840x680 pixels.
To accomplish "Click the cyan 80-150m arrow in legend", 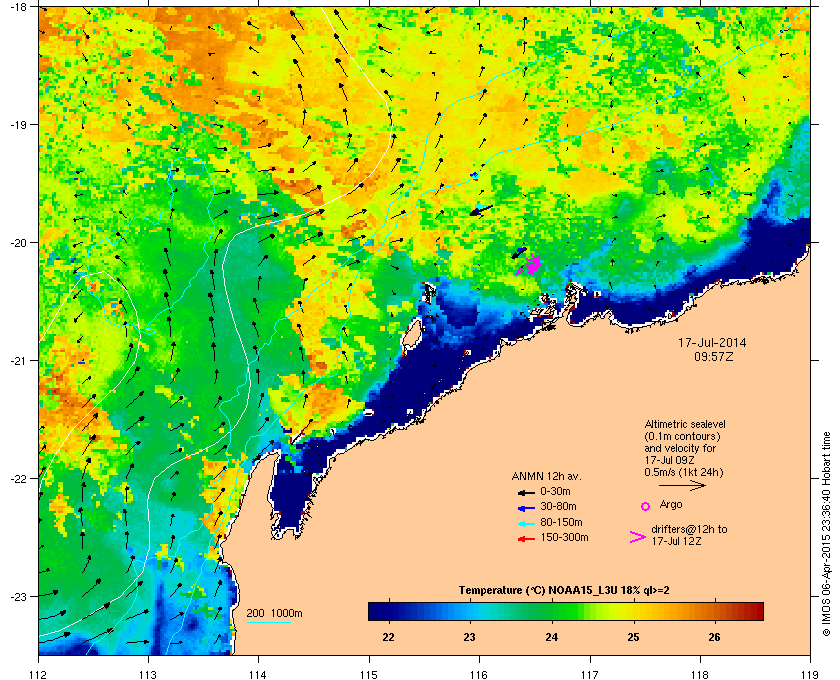I will click(x=526, y=524).
